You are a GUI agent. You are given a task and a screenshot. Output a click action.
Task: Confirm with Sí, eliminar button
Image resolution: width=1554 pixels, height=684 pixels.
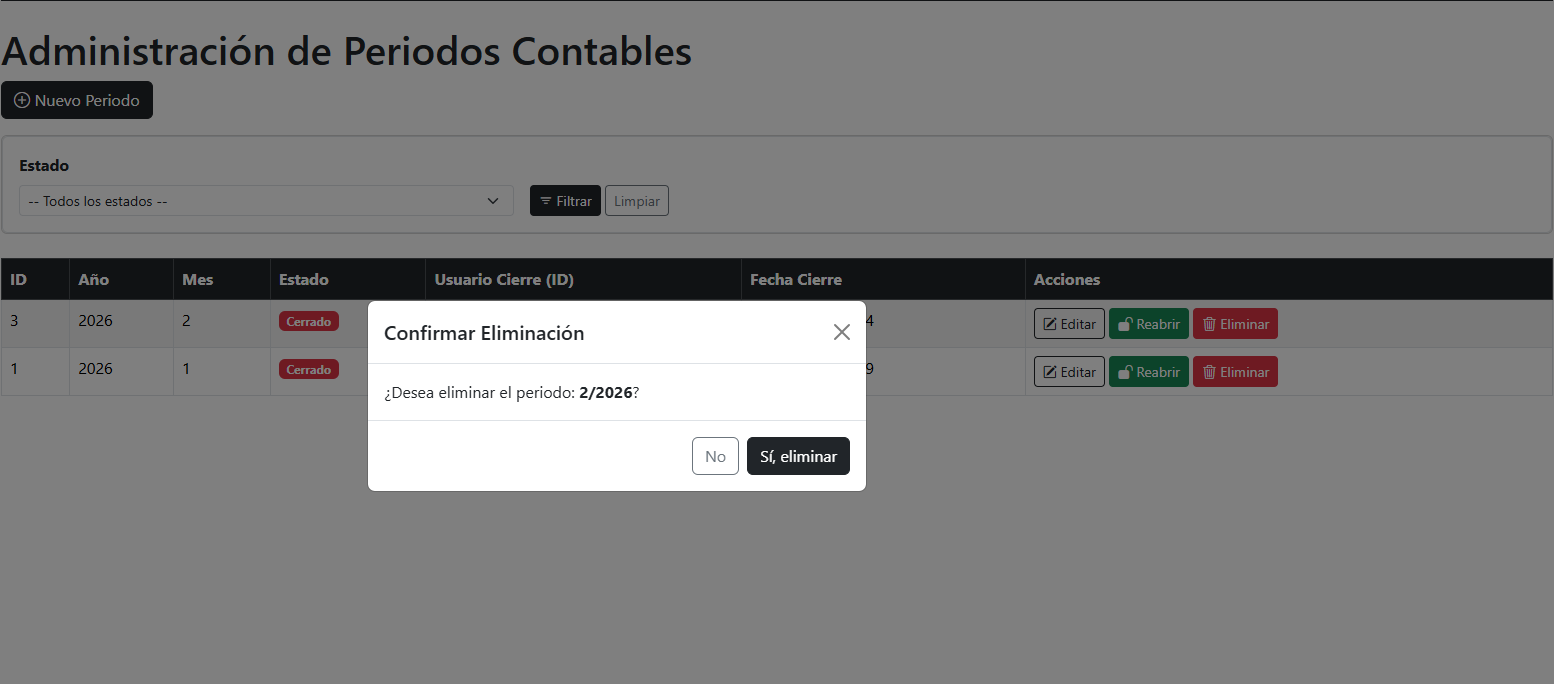798,456
